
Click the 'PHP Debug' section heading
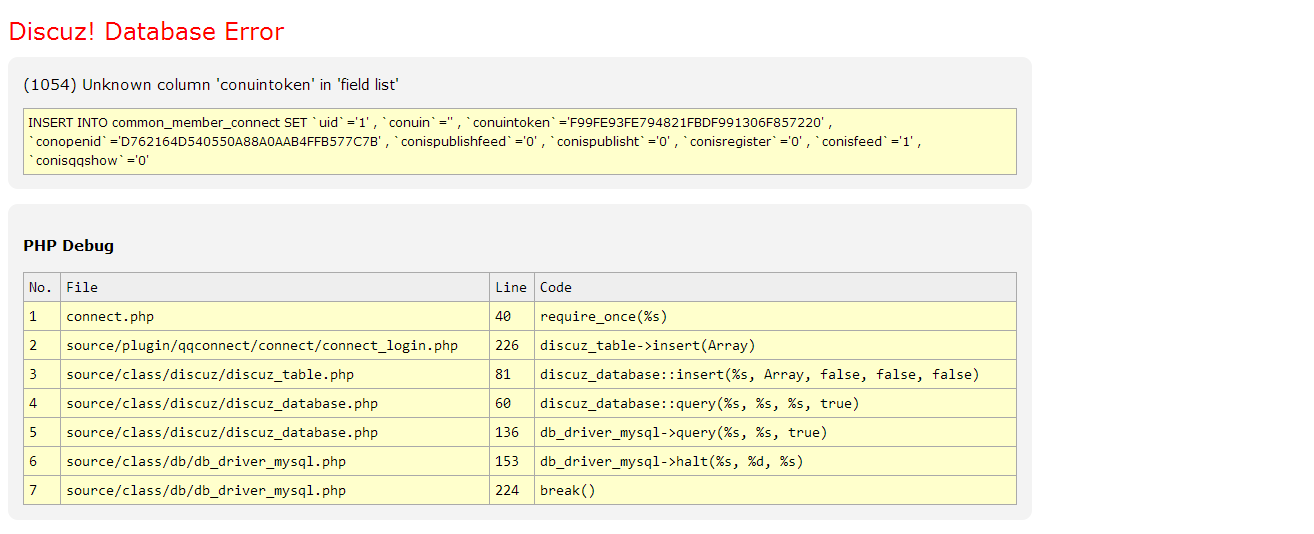68,246
